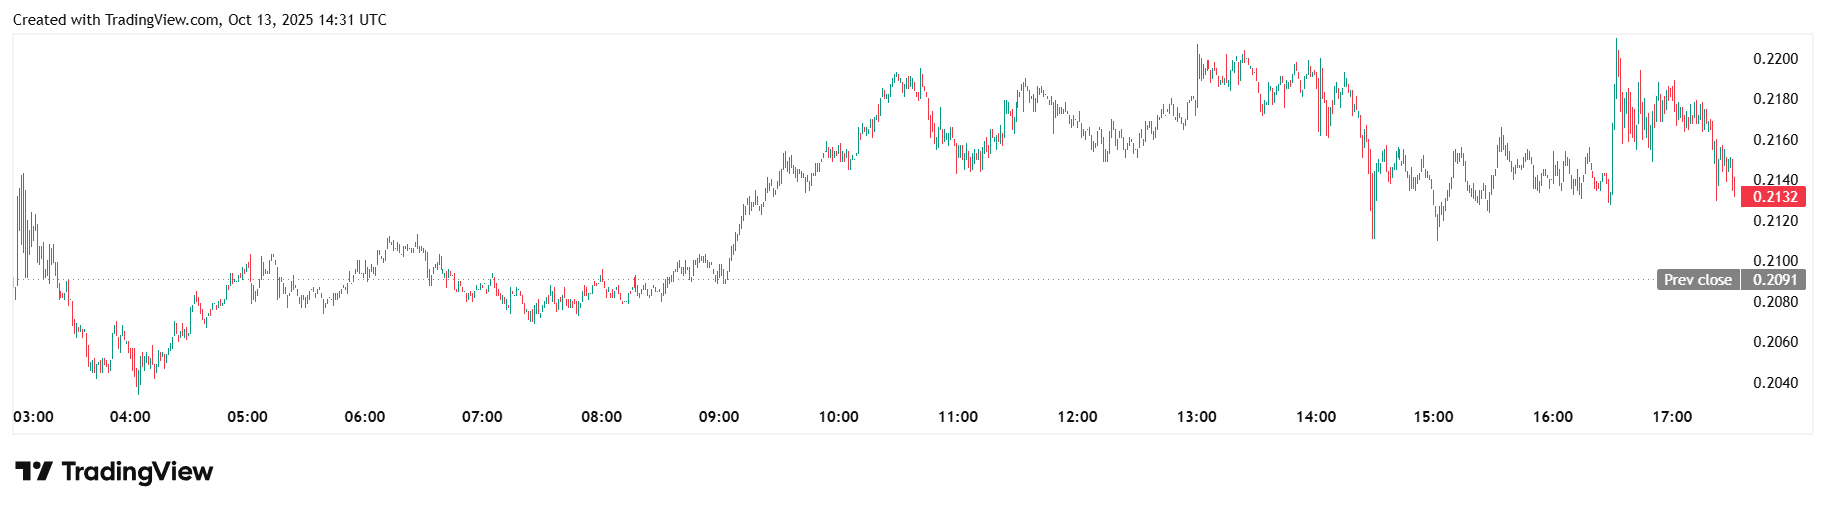This screenshot has height=509, width=1826.
Task: Click the 0.2040 price axis label
Action: click(1775, 383)
